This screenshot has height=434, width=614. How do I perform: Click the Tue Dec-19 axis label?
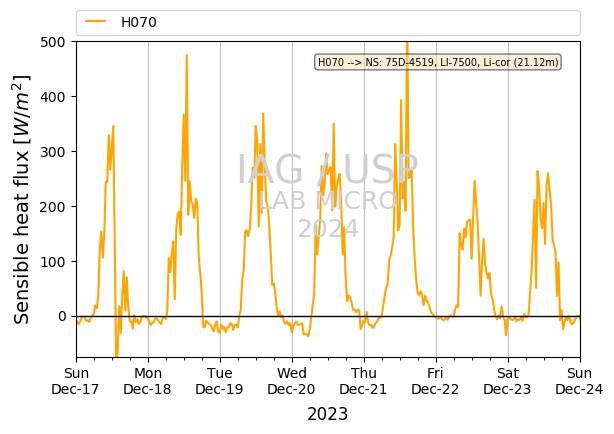click(220, 381)
